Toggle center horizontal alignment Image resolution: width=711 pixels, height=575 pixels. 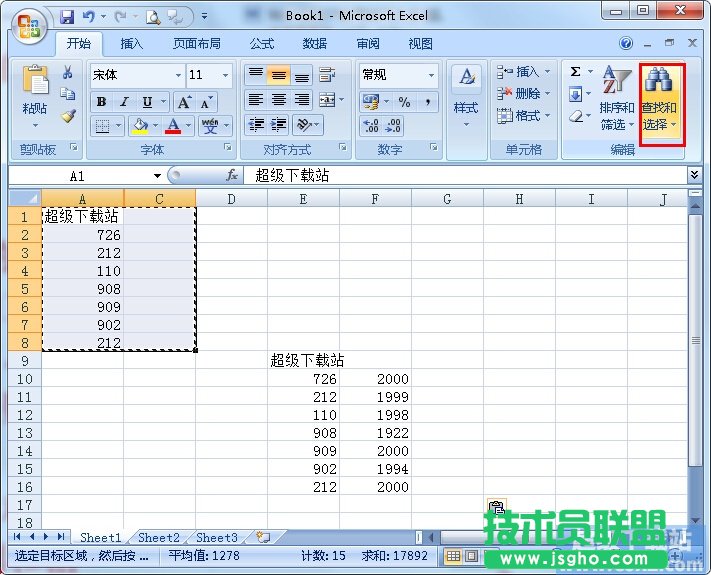point(278,100)
